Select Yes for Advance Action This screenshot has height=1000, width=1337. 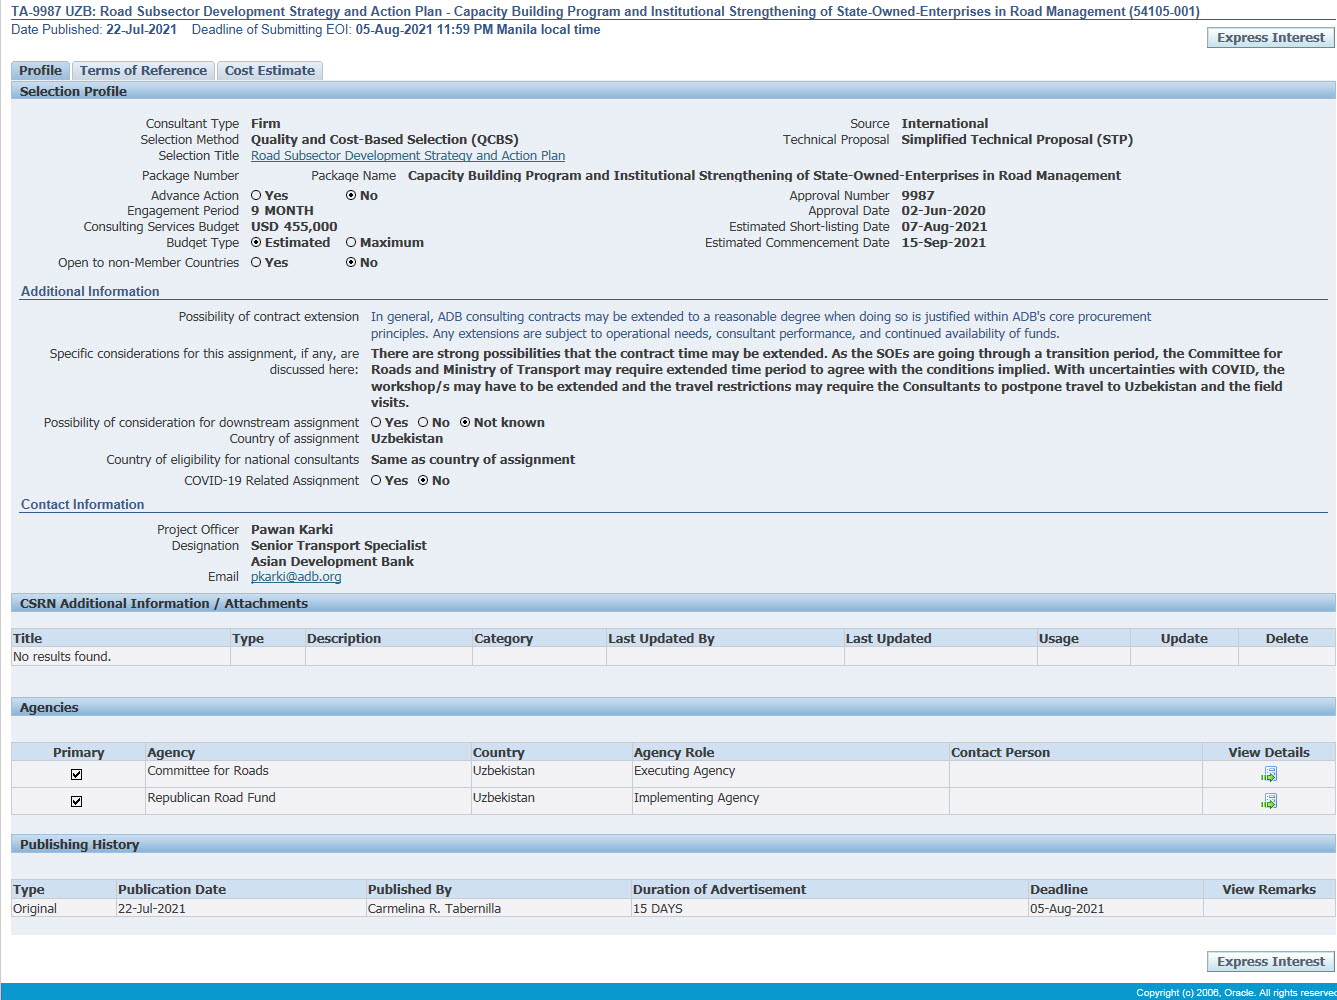[x=257, y=196]
